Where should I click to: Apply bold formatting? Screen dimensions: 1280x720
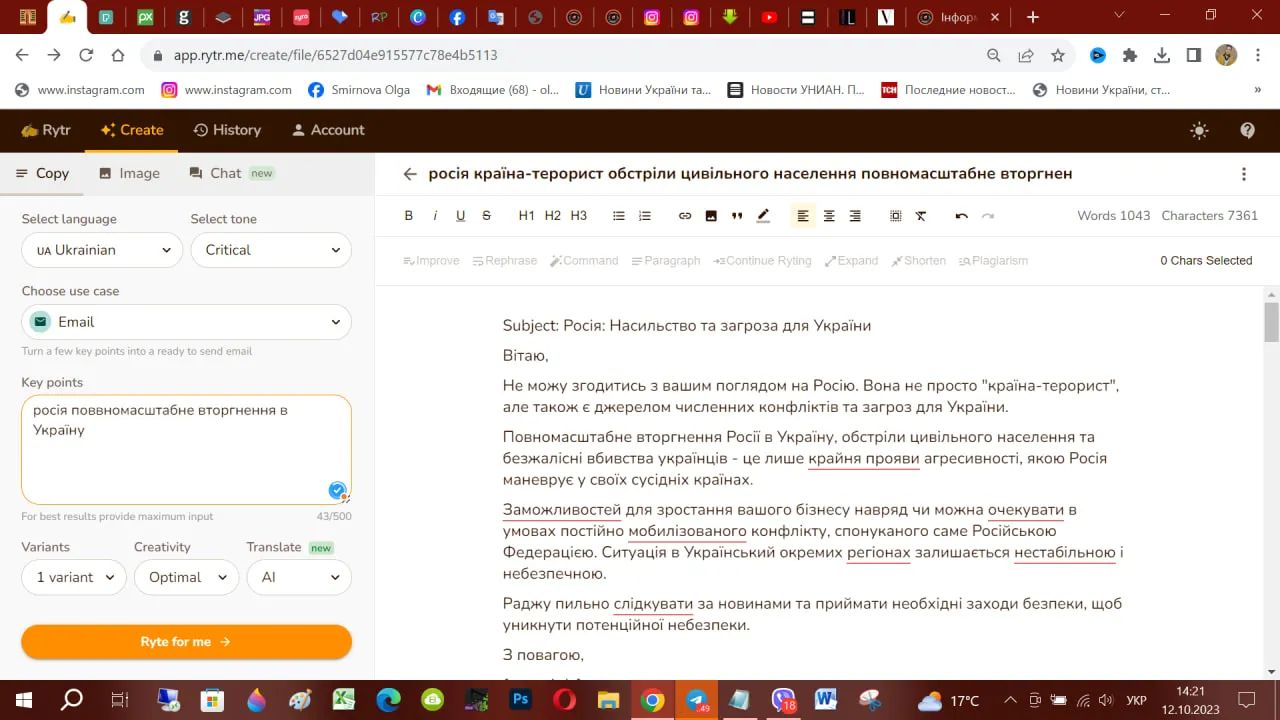(x=408, y=215)
